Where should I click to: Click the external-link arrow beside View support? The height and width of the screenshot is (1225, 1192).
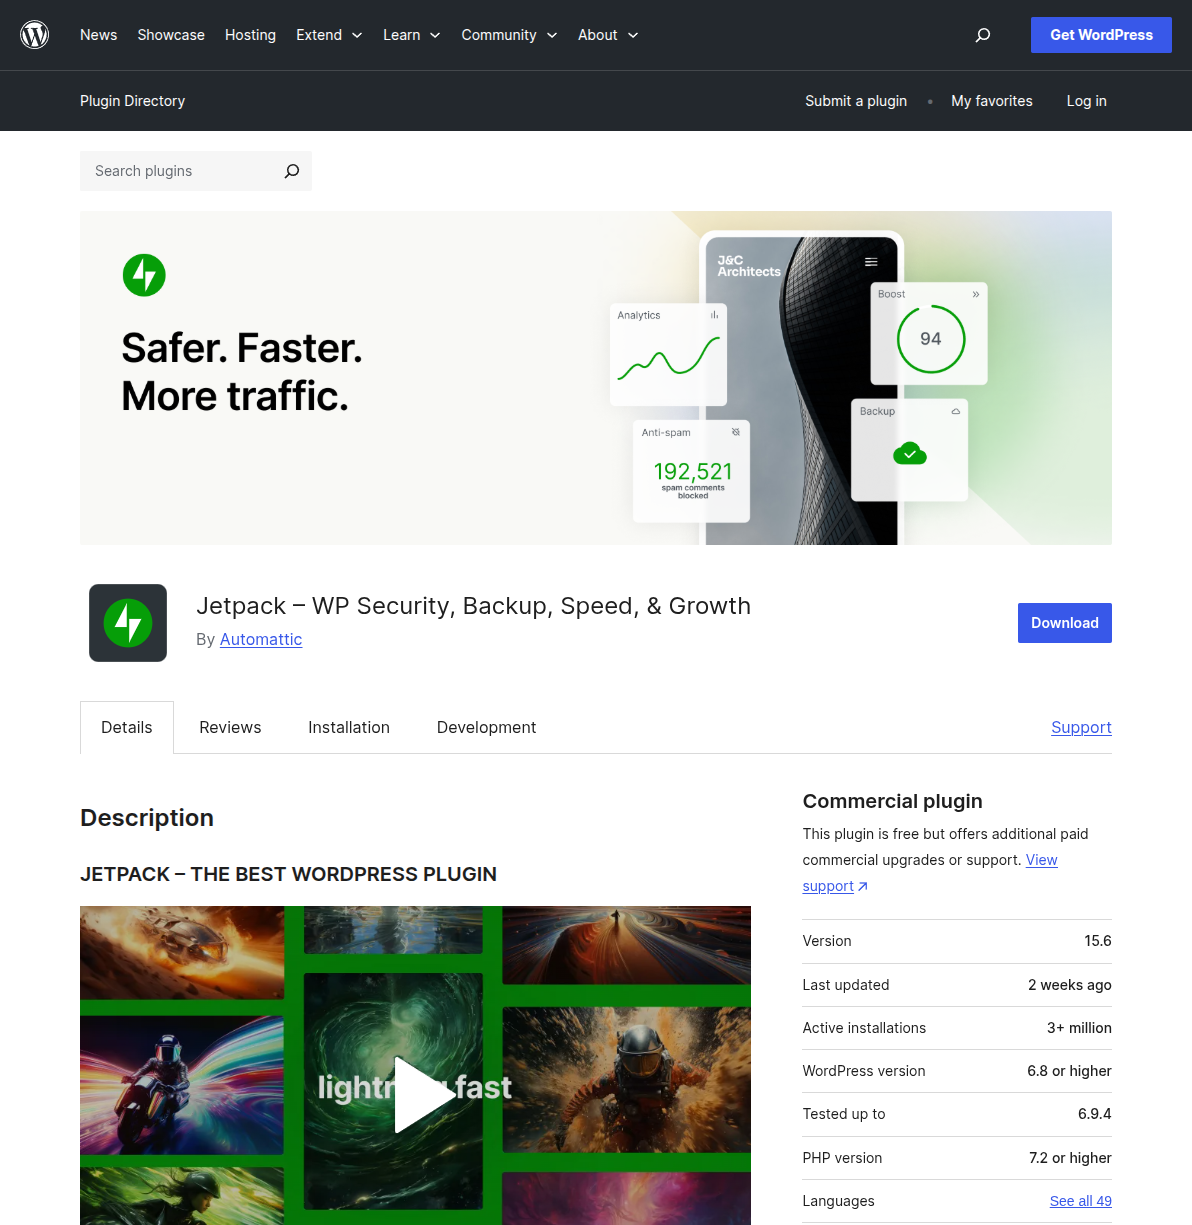[x=862, y=886]
